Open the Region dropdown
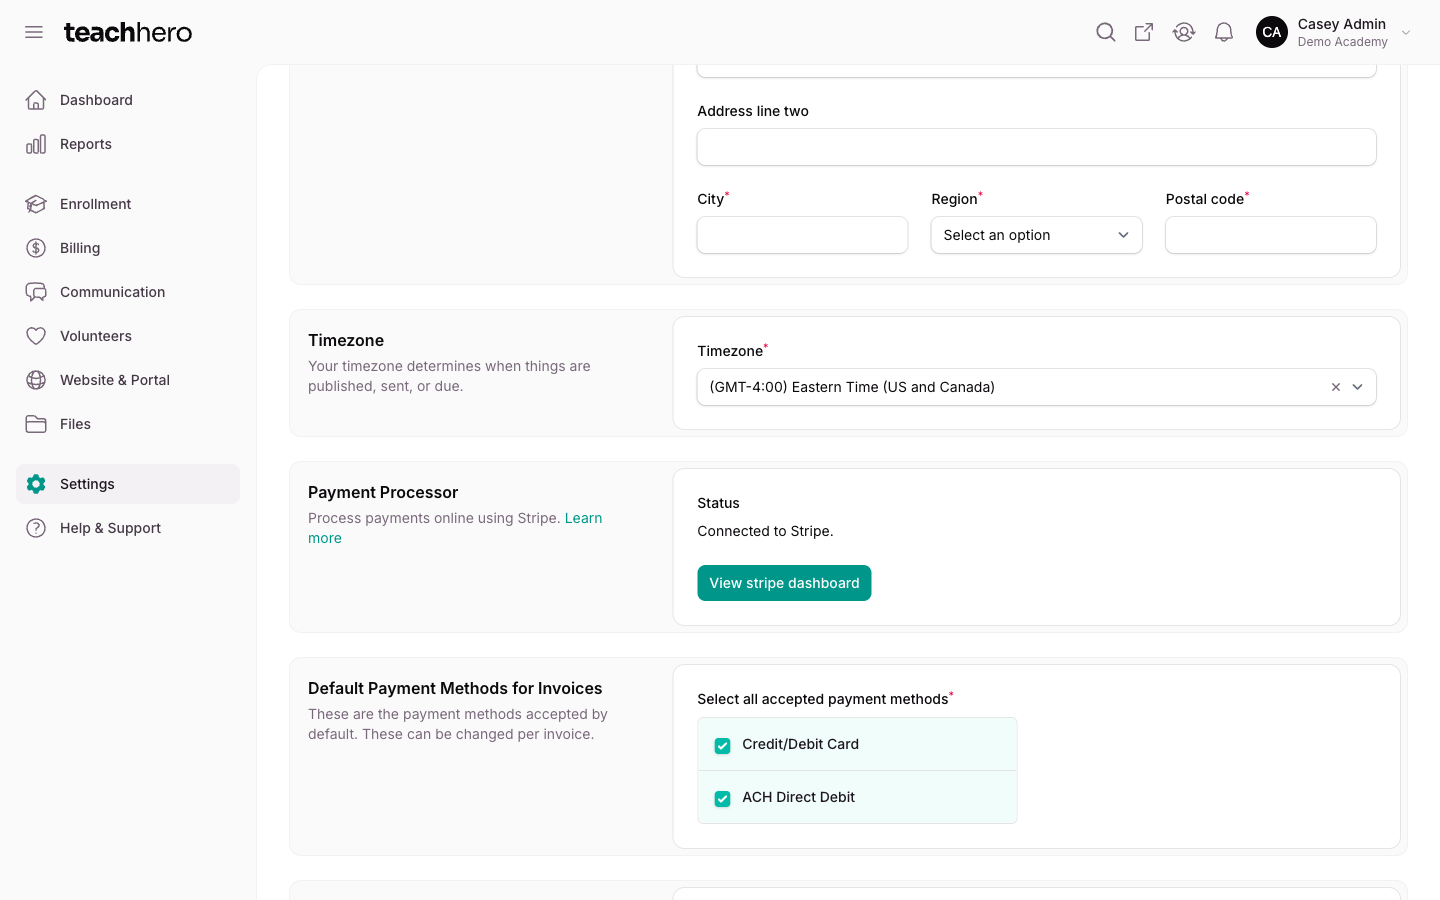This screenshot has height=900, width=1440. pos(1036,235)
